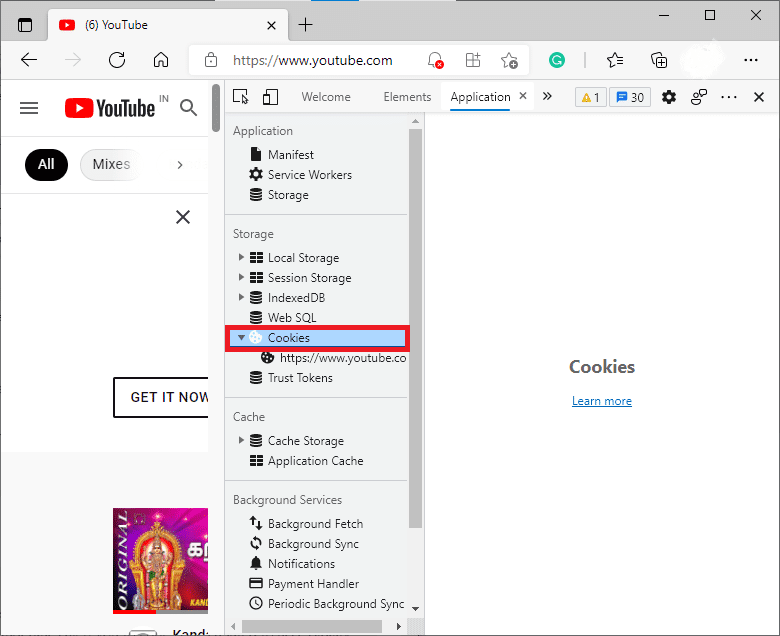This screenshot has height=636, width=780.
Task: Switch to the Elements tab
Action: [x=407, y=97]
